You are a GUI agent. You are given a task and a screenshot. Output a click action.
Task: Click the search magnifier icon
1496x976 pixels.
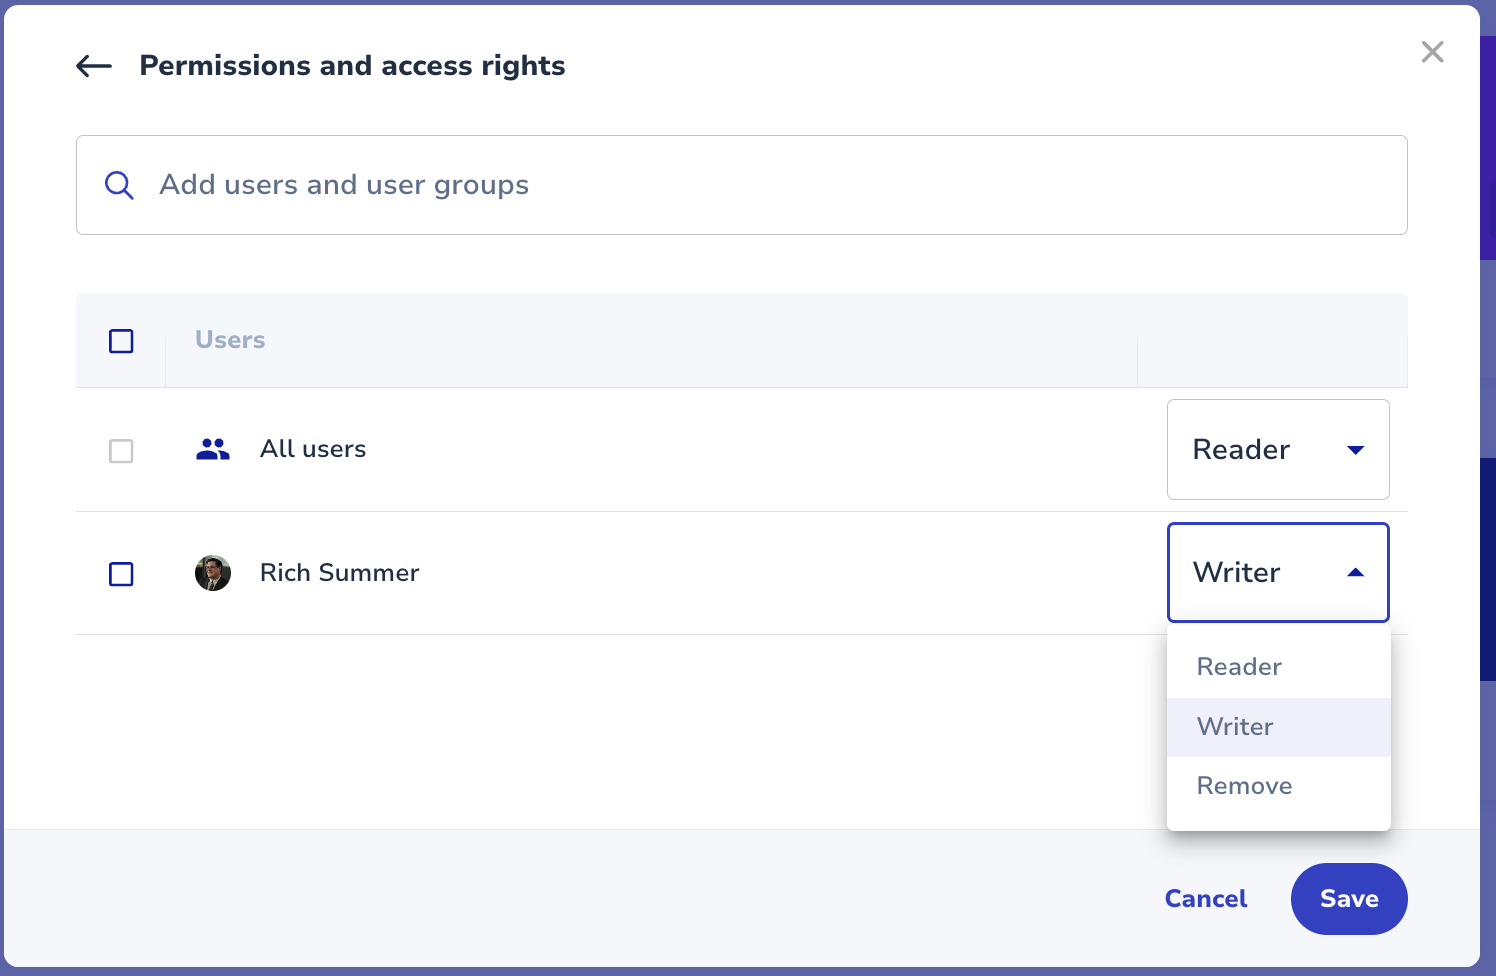pyautogui.click(x=119, y=185)
